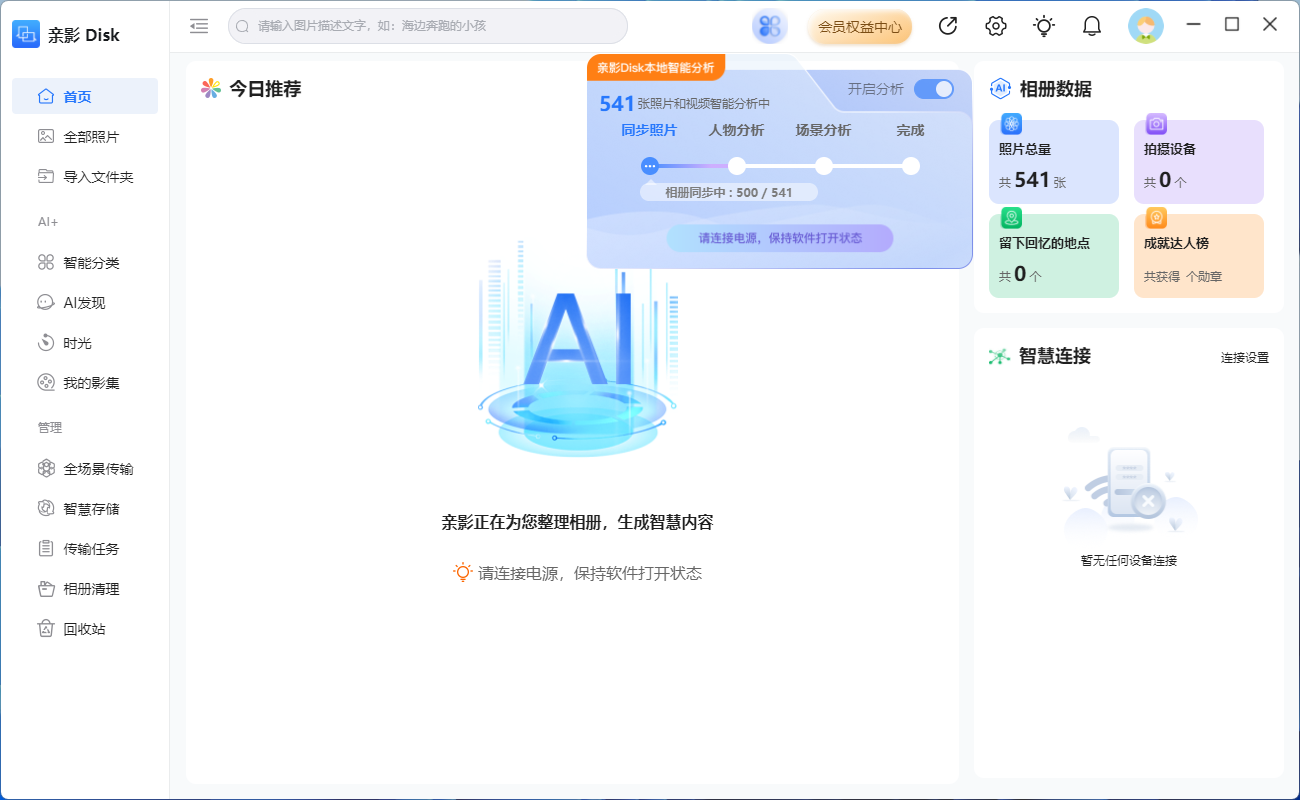Go to AI发现 in the sidebar
Screen dimensions: 1300x800
click(84, 303)
